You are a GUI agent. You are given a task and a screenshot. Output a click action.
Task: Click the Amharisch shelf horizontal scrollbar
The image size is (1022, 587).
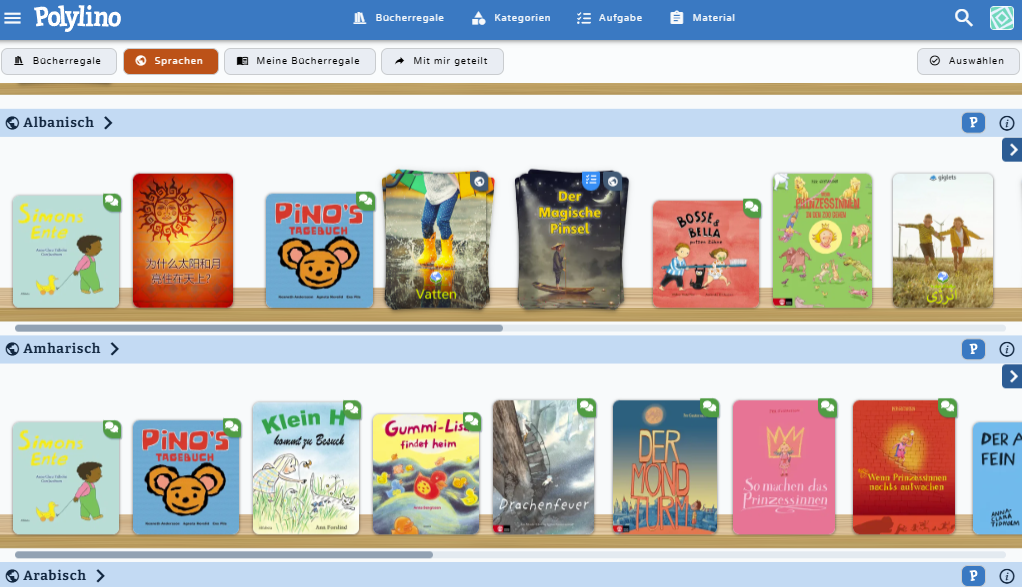[x=224, y=555]
